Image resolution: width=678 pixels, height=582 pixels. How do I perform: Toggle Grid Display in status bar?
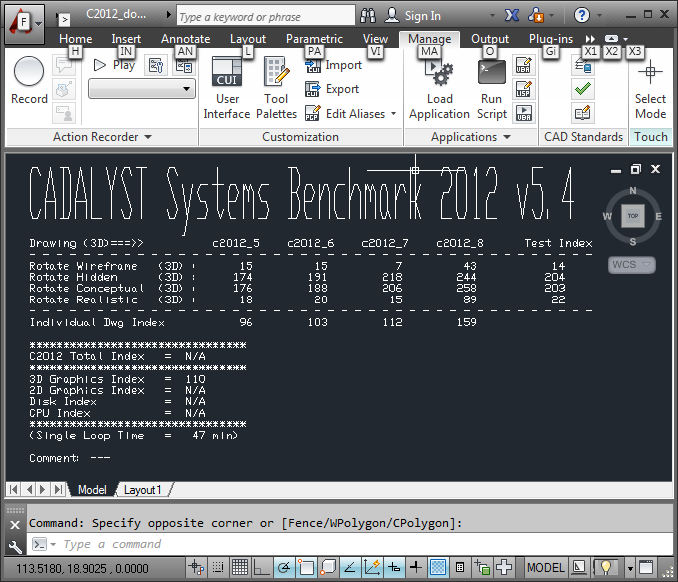tap(240, 567)
